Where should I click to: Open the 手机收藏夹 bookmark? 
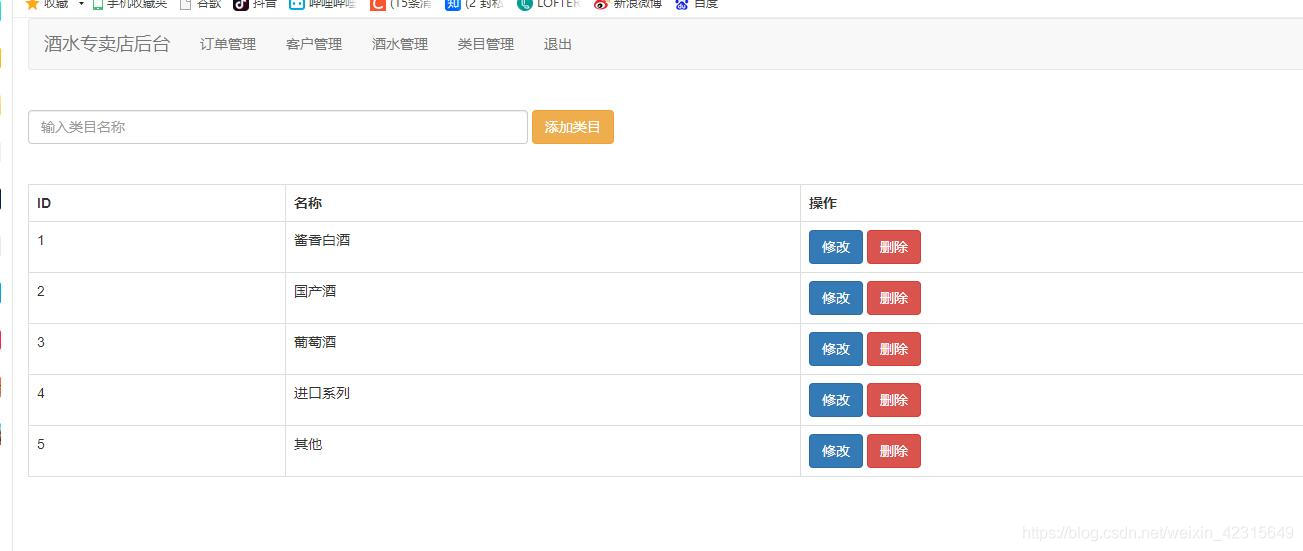(130, 4)
